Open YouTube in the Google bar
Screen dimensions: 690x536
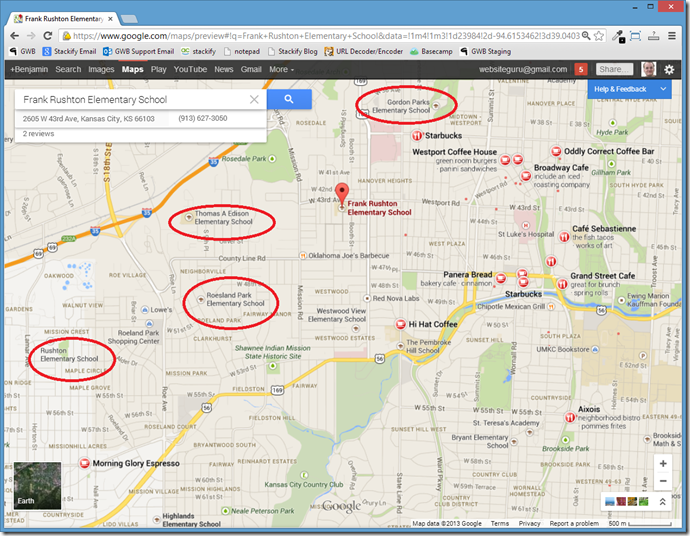(x=190, y=70)
